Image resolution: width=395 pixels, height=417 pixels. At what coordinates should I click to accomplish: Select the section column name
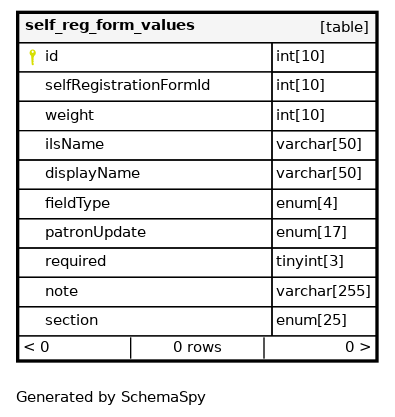72,320
